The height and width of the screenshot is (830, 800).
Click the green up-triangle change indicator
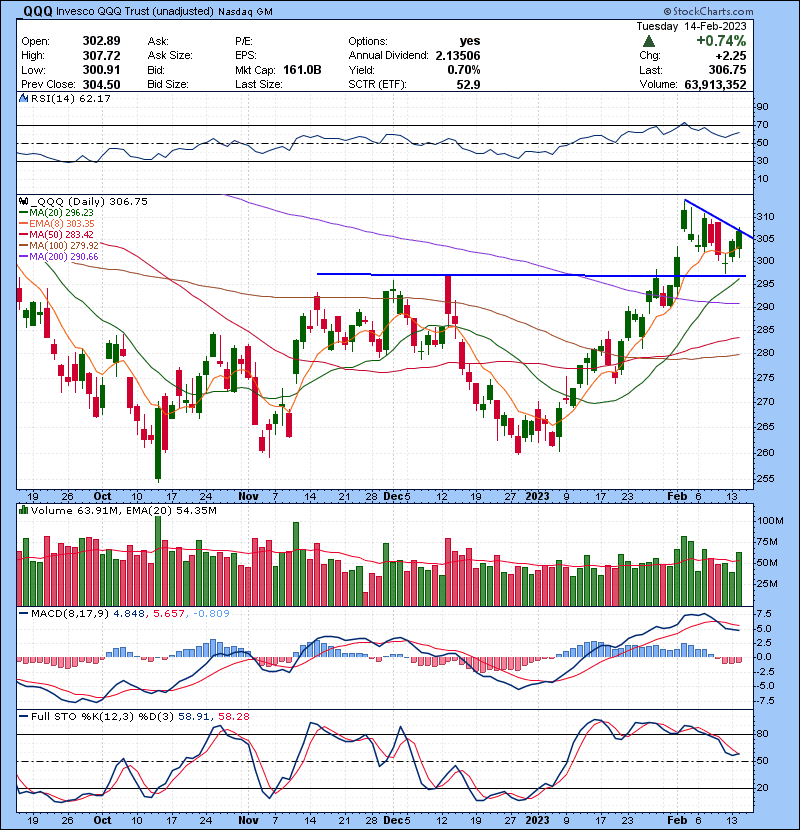(x=649, y=41)
